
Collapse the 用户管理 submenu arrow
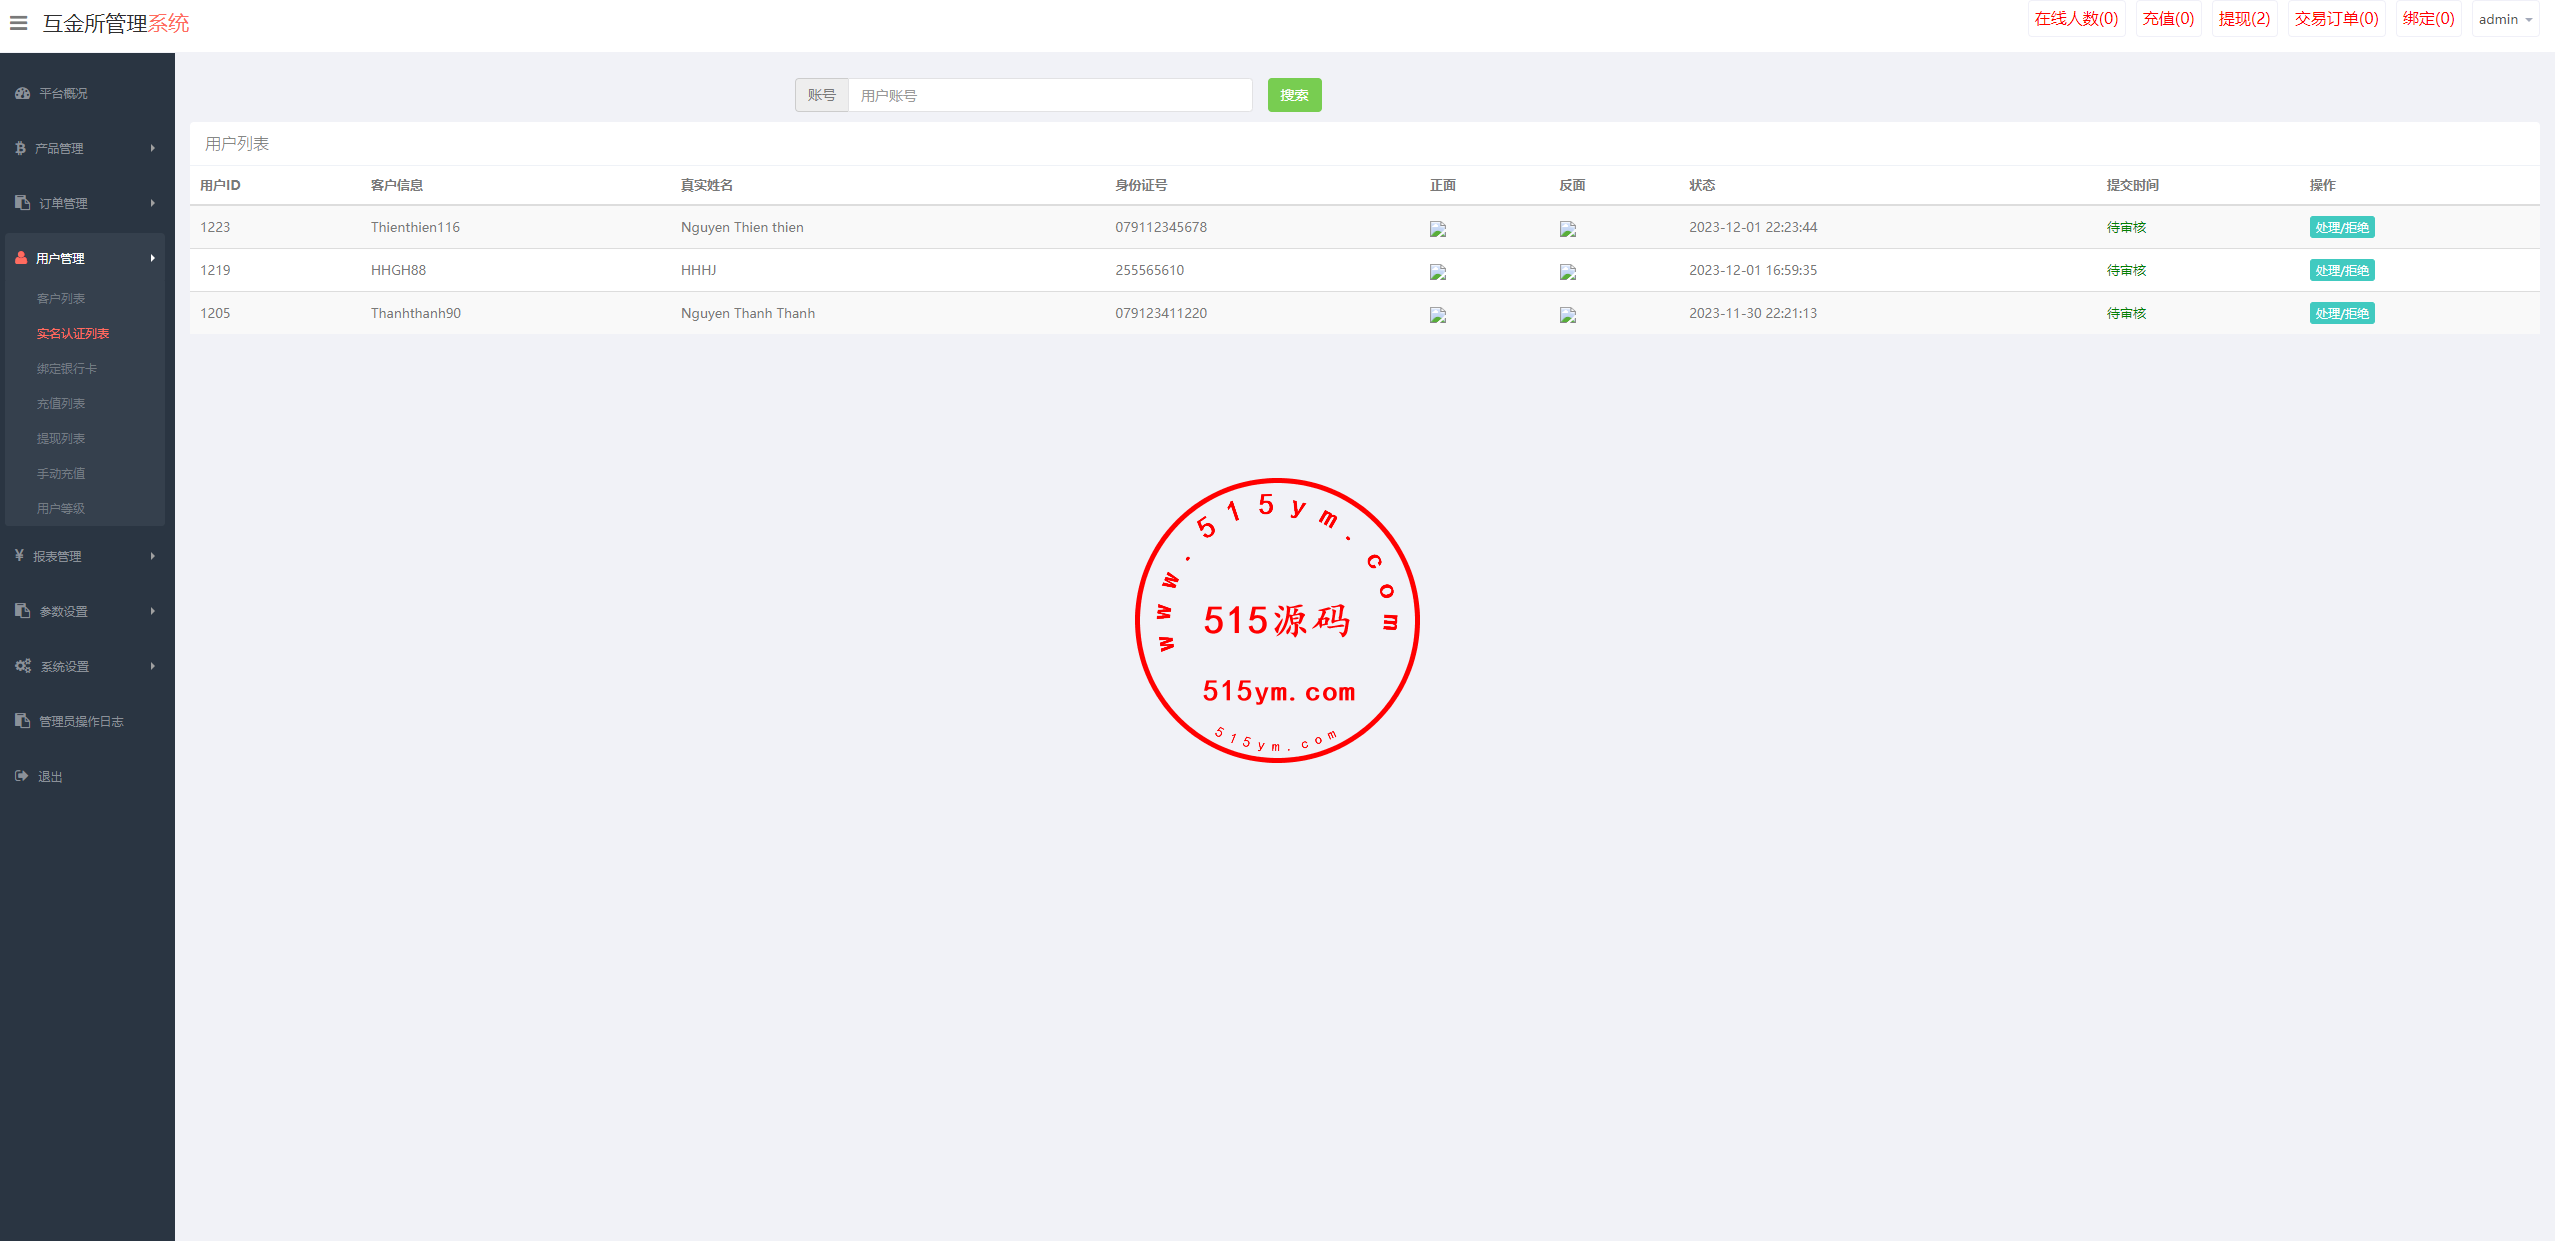click(x=153, y=258)
